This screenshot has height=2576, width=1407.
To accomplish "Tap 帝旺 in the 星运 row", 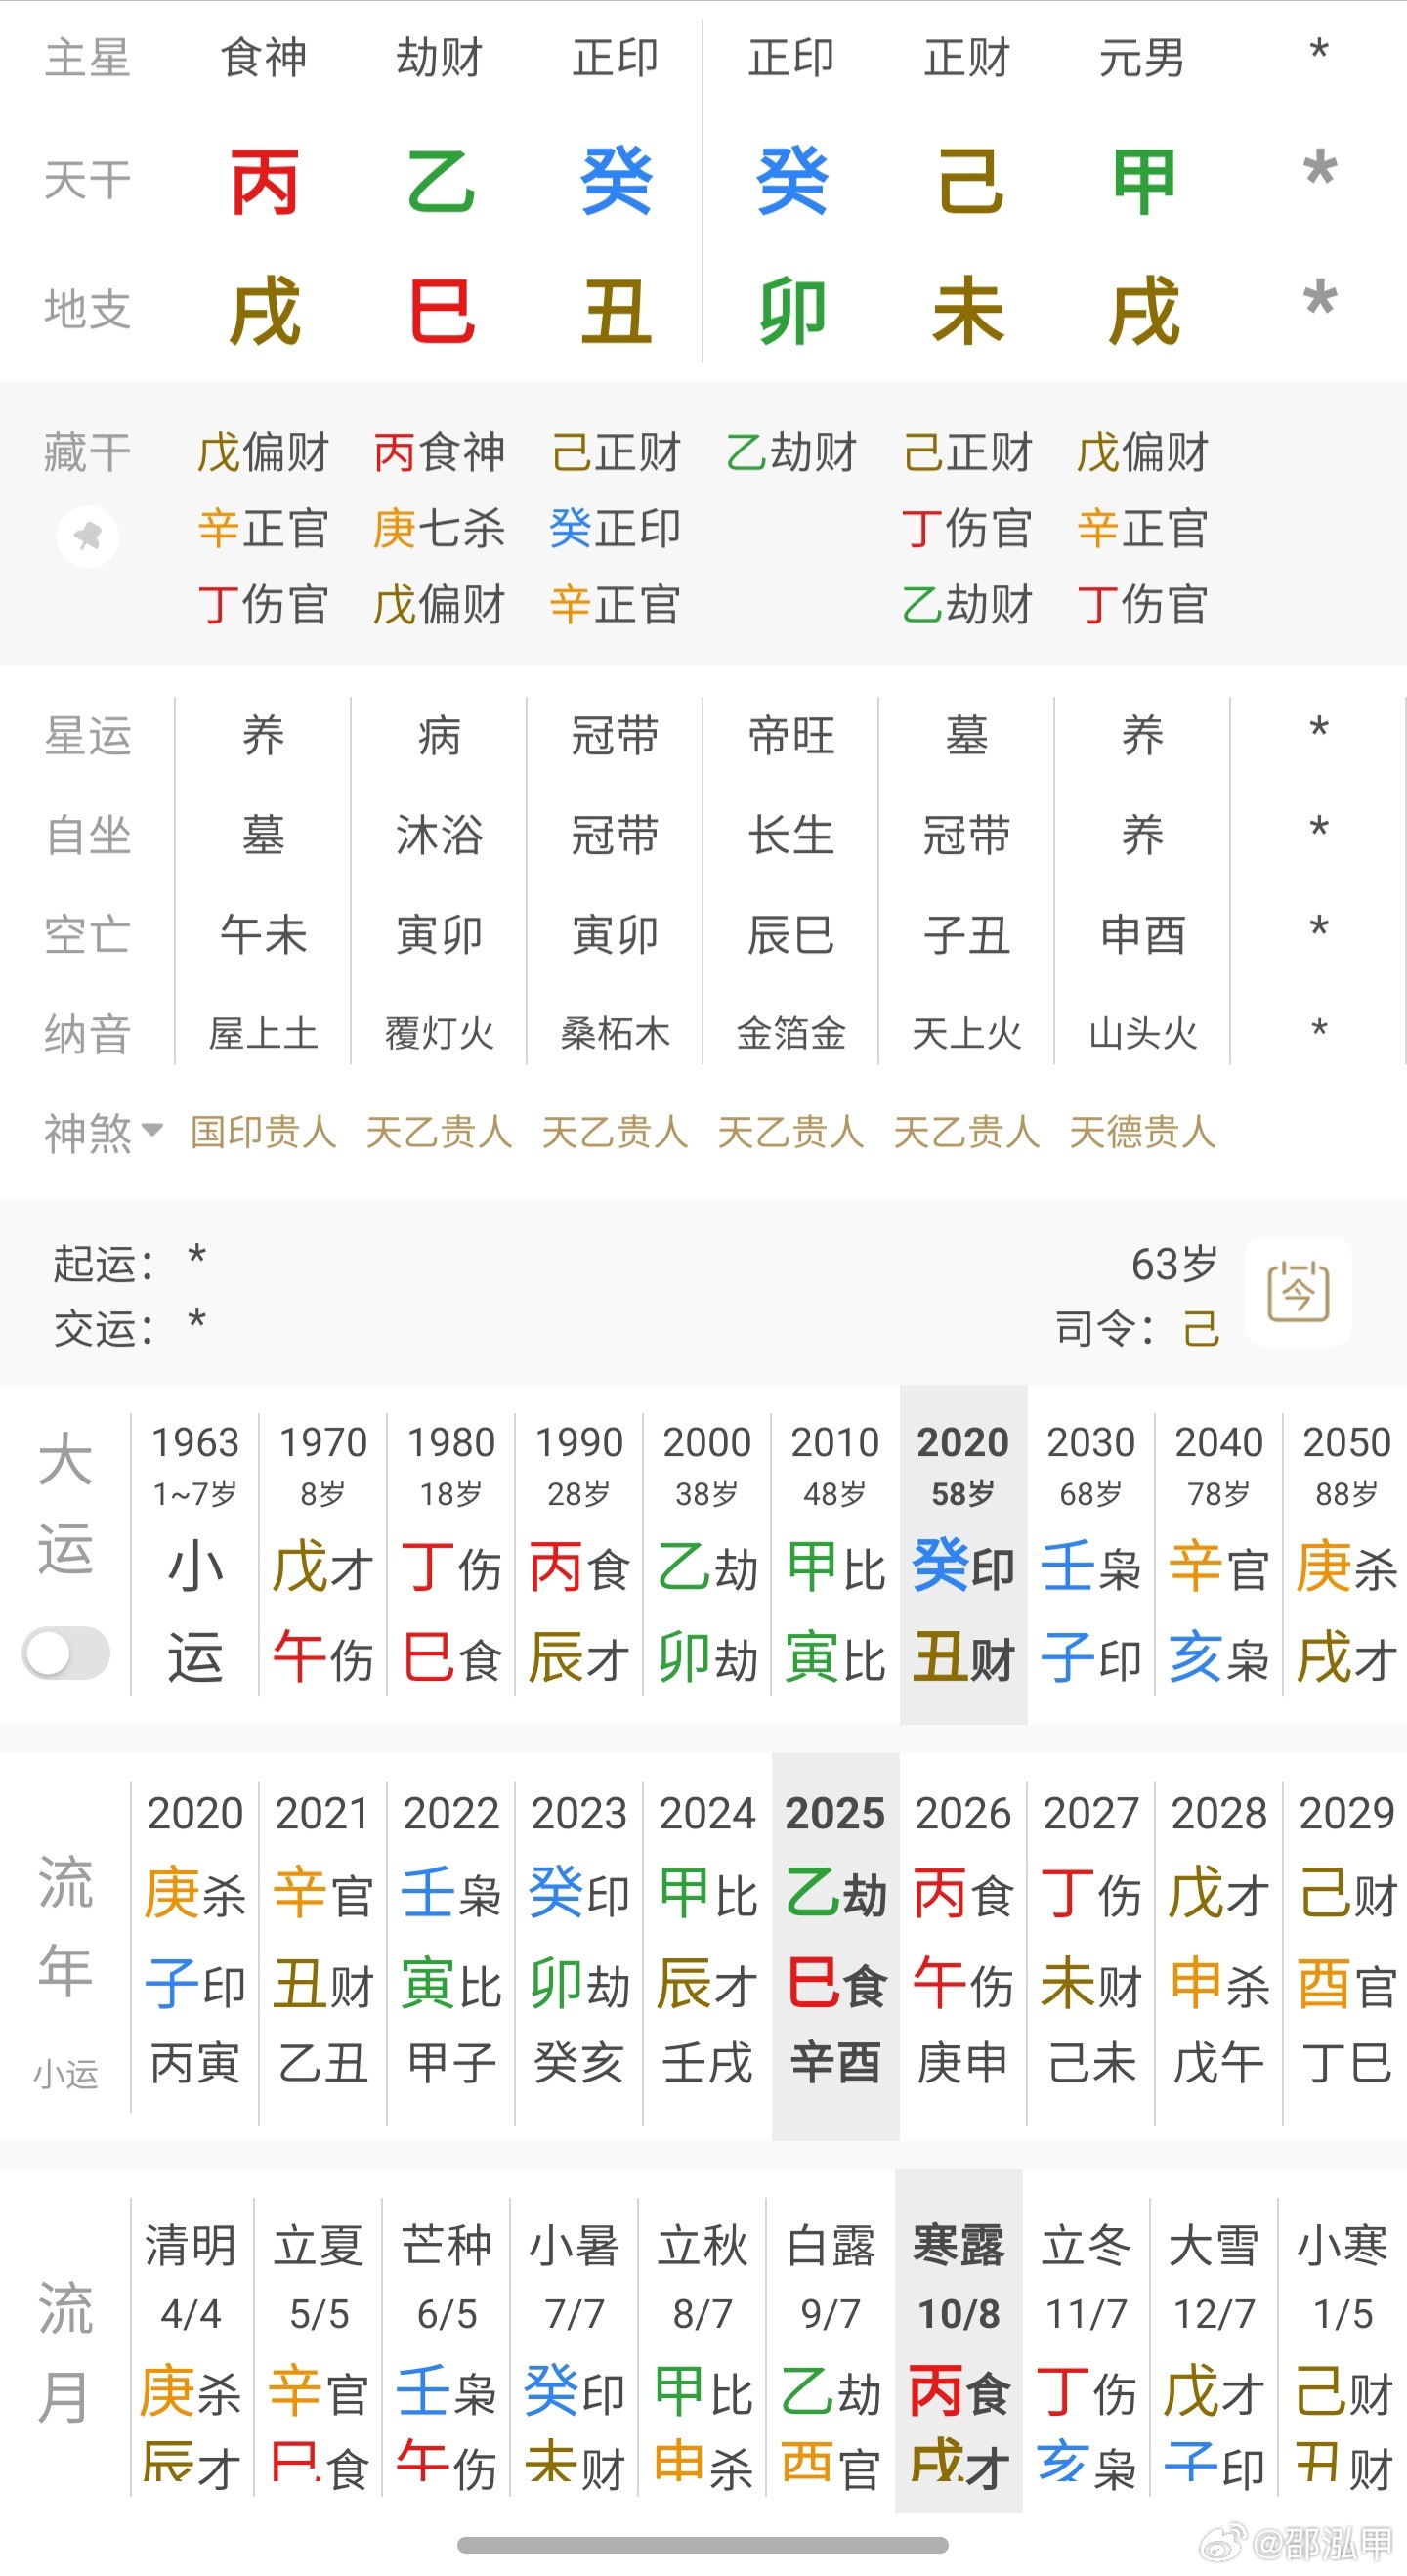I will point(791,736).
